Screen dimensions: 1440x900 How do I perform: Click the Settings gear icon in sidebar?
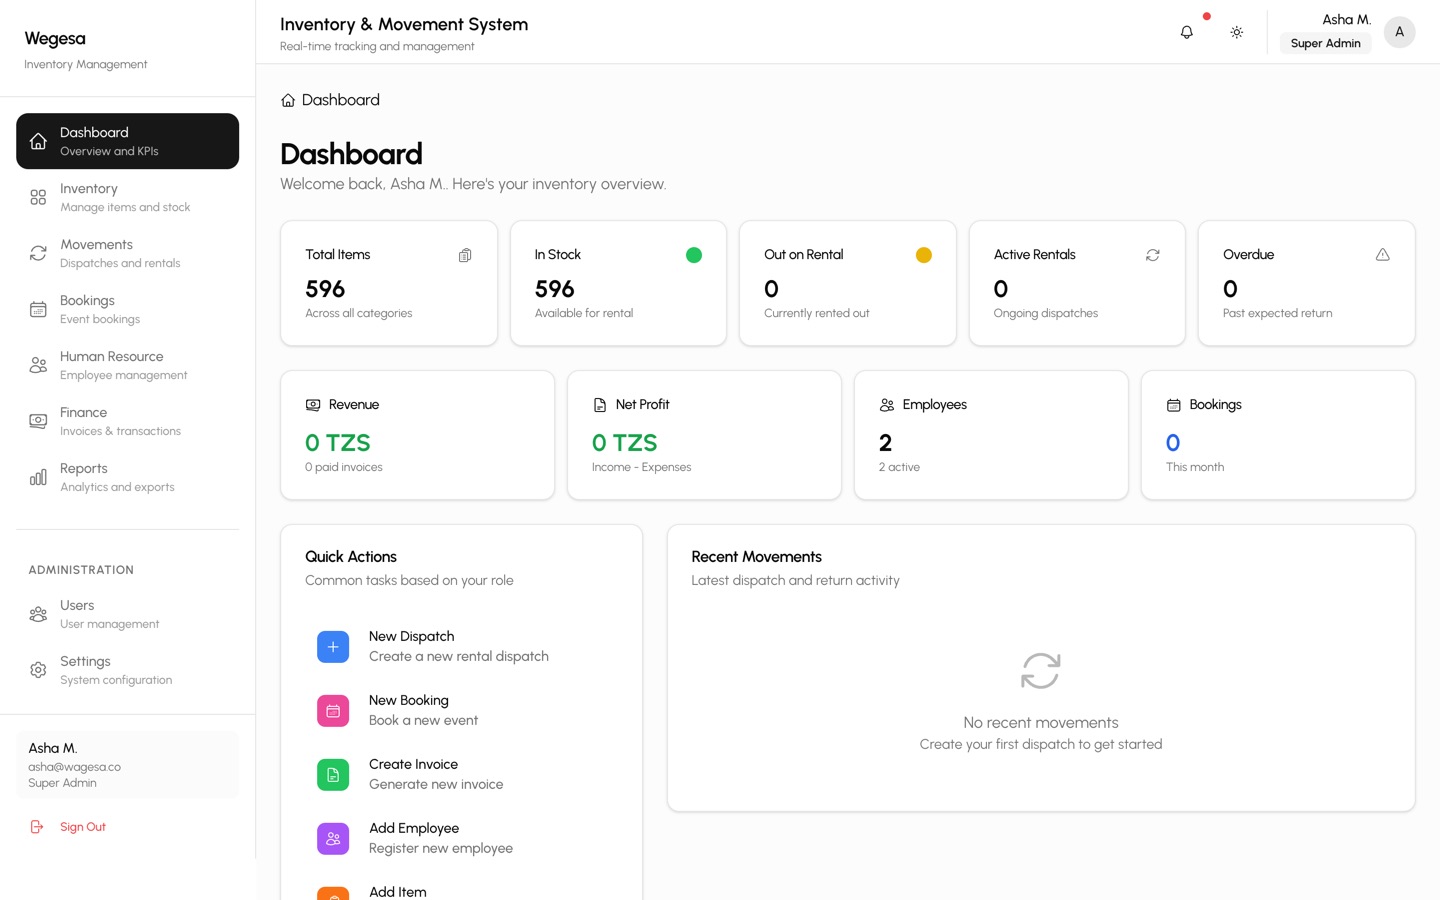tap(38, 670)
